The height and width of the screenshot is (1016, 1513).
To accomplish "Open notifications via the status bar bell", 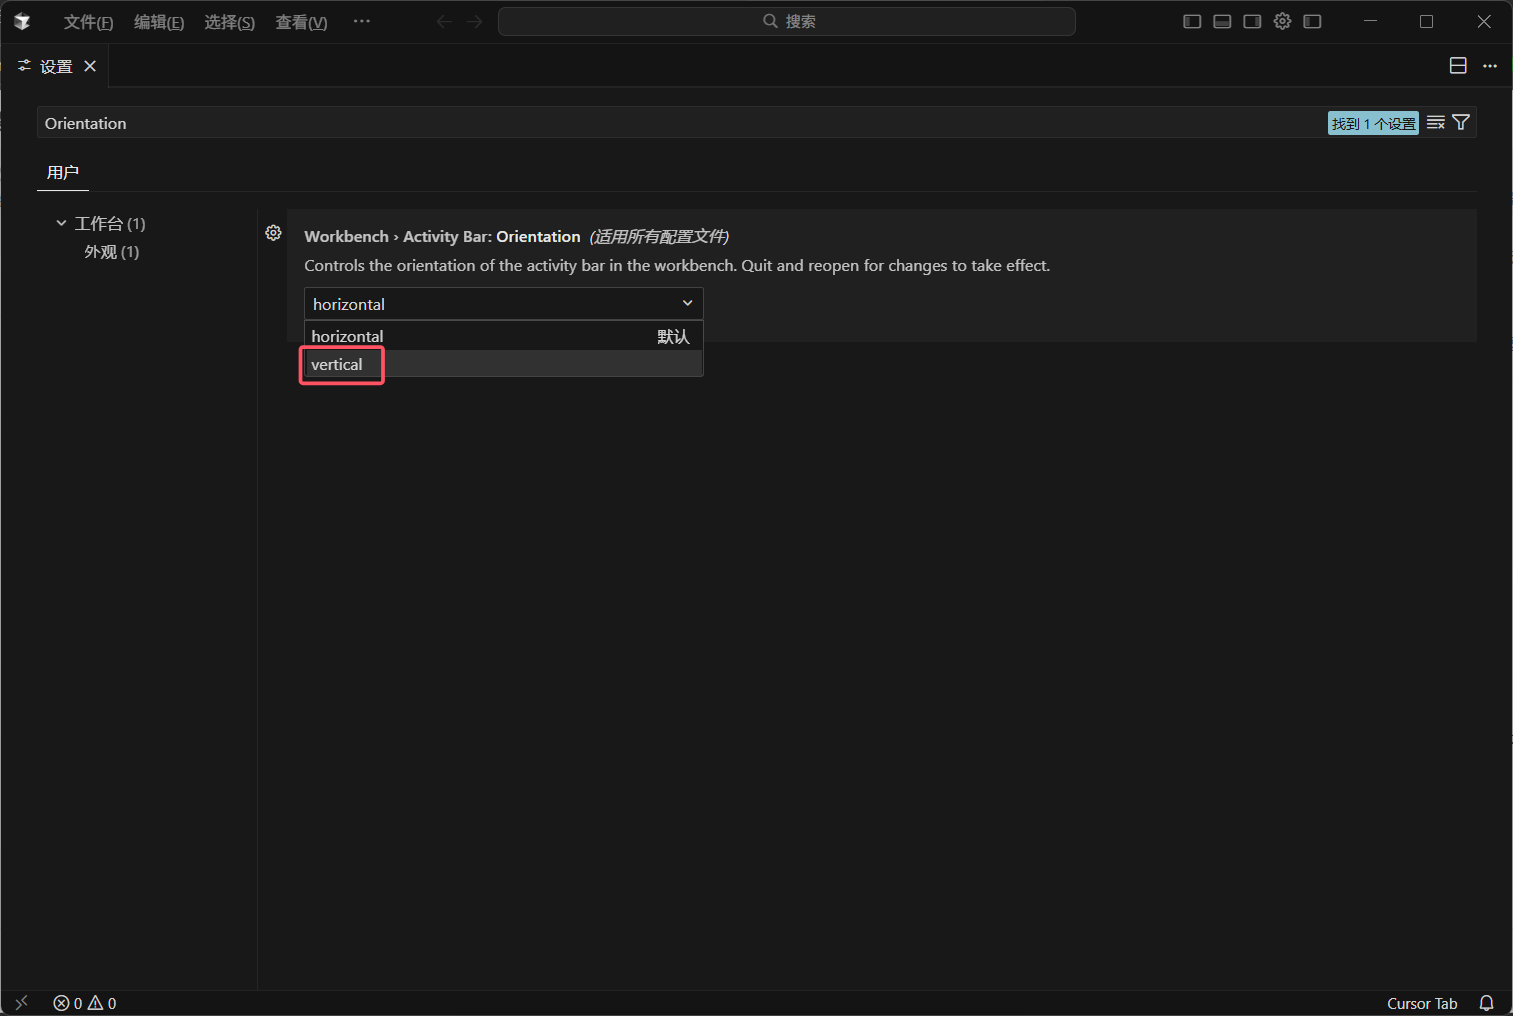I will pyautogui.click(x=1486, y=1002).
